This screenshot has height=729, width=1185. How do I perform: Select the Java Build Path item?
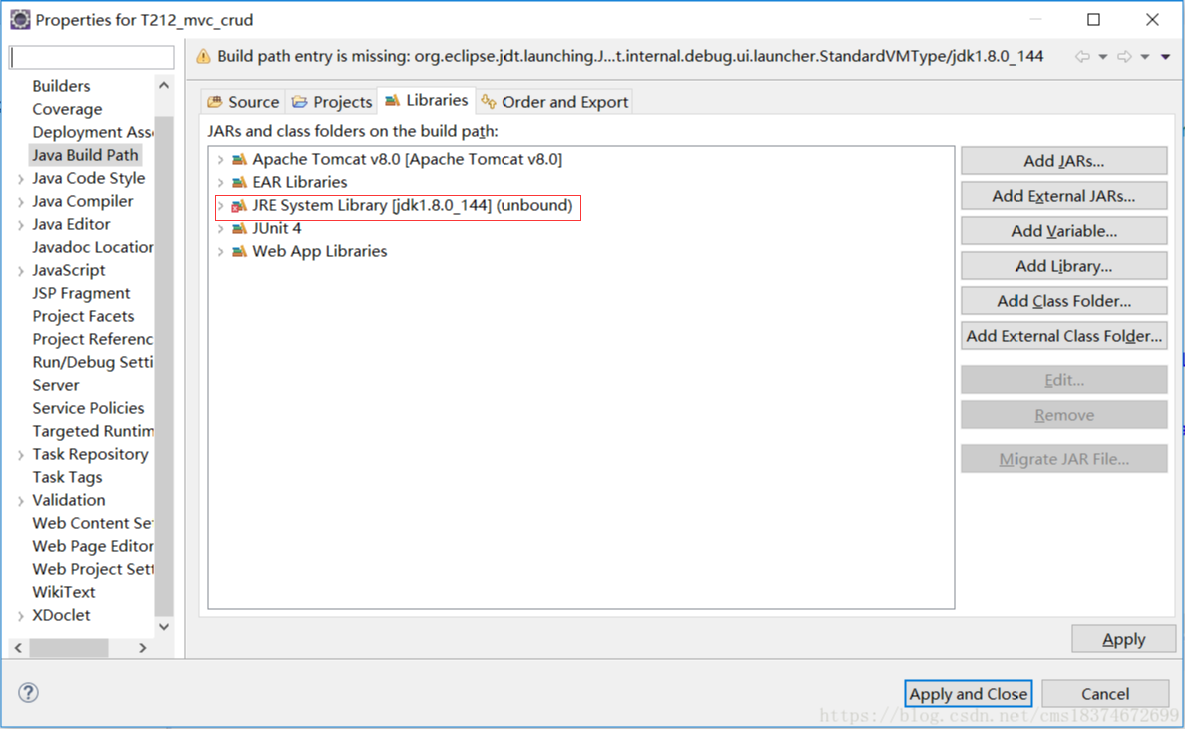(x=85, y=156)
